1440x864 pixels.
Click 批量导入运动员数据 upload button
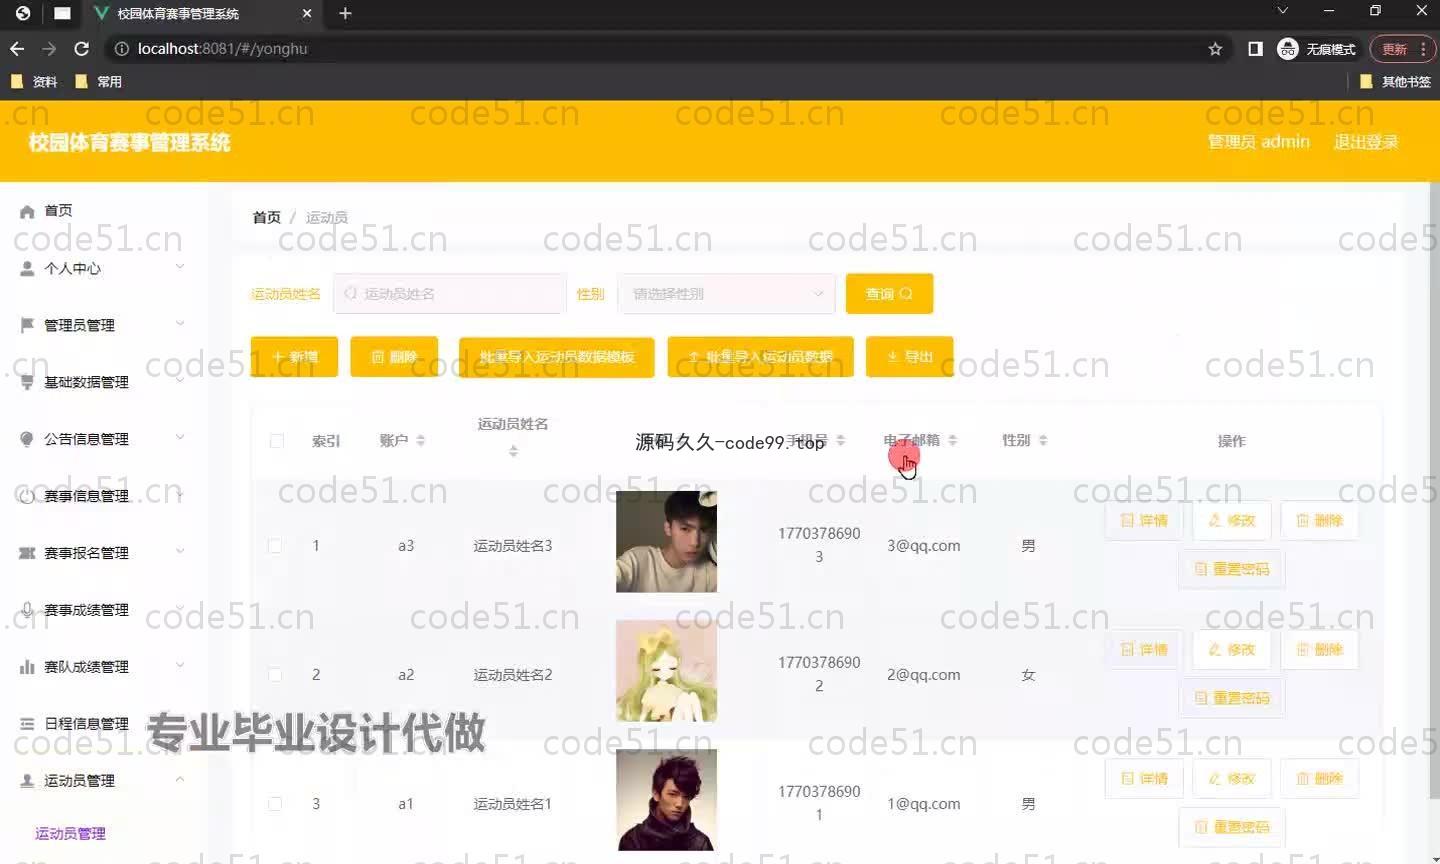[x=760, y=357]
